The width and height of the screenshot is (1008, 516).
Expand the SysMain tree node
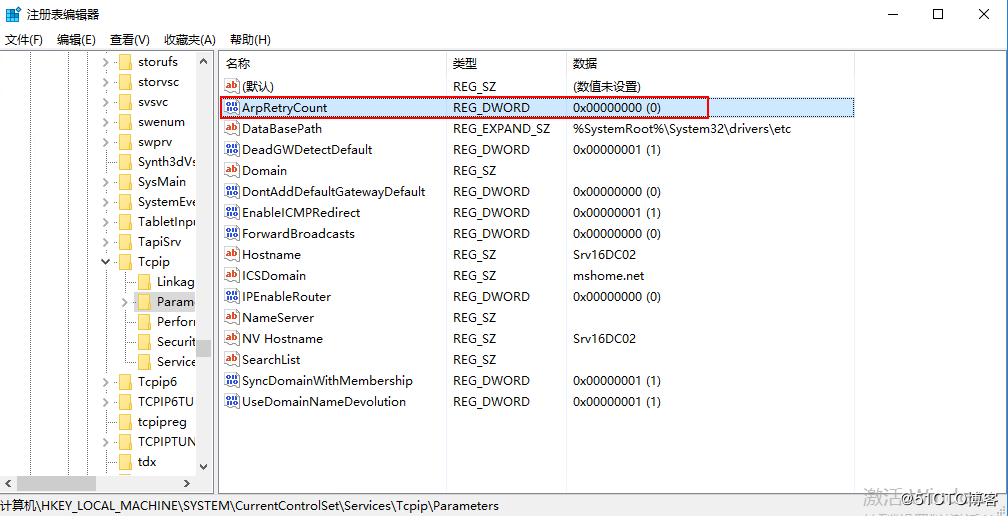click(x=105, y=182)
